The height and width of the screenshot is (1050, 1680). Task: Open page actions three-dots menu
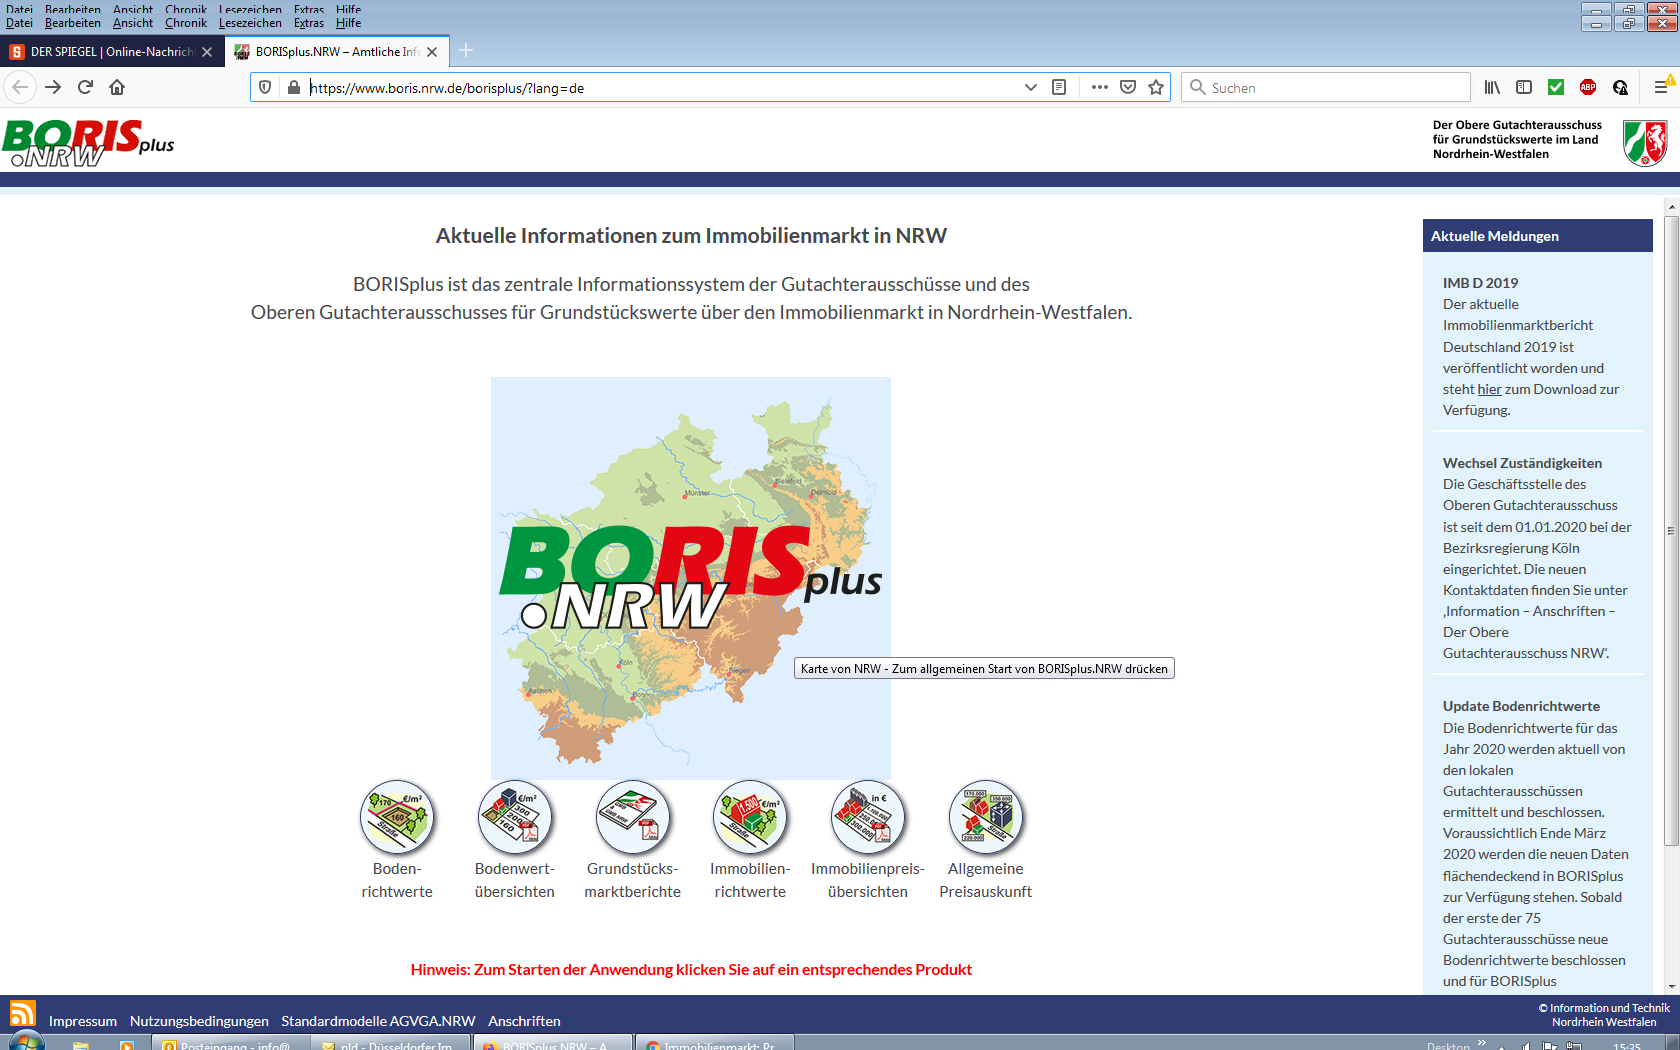point(1100,87)
